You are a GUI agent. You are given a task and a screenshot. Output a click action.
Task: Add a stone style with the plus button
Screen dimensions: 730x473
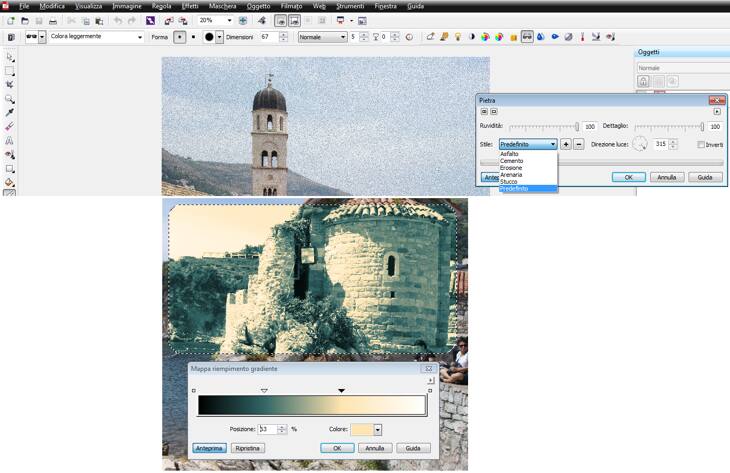coord(565,144)
